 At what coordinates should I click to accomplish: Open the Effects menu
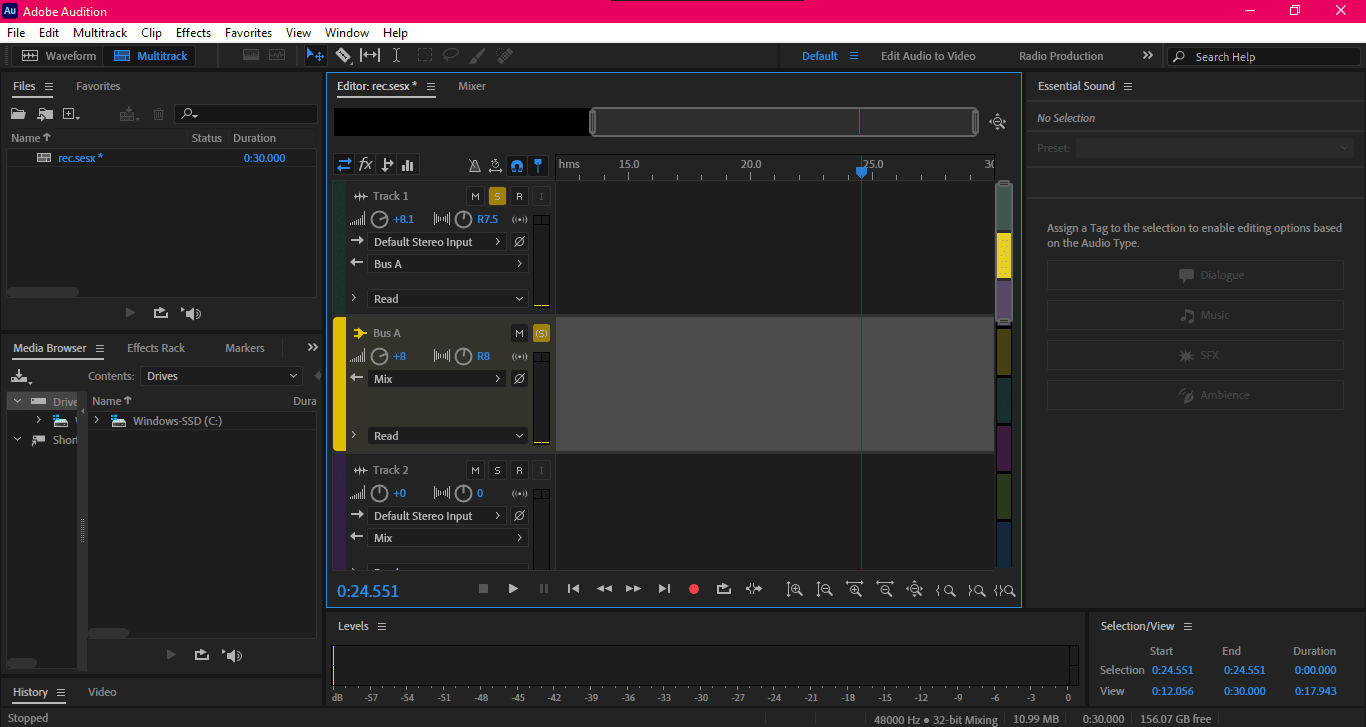[193, 33]
